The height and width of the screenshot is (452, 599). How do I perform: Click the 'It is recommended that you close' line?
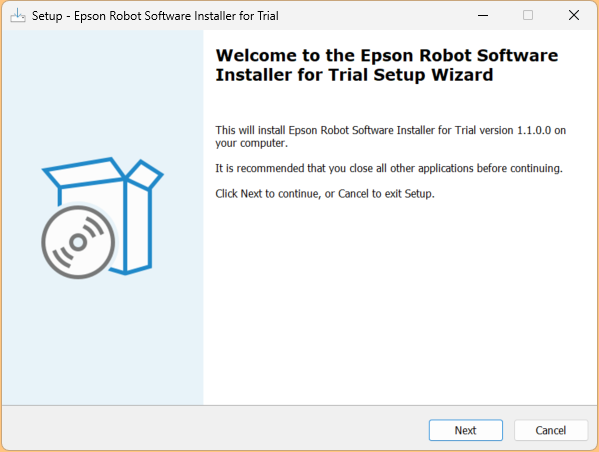pos(389,168)
